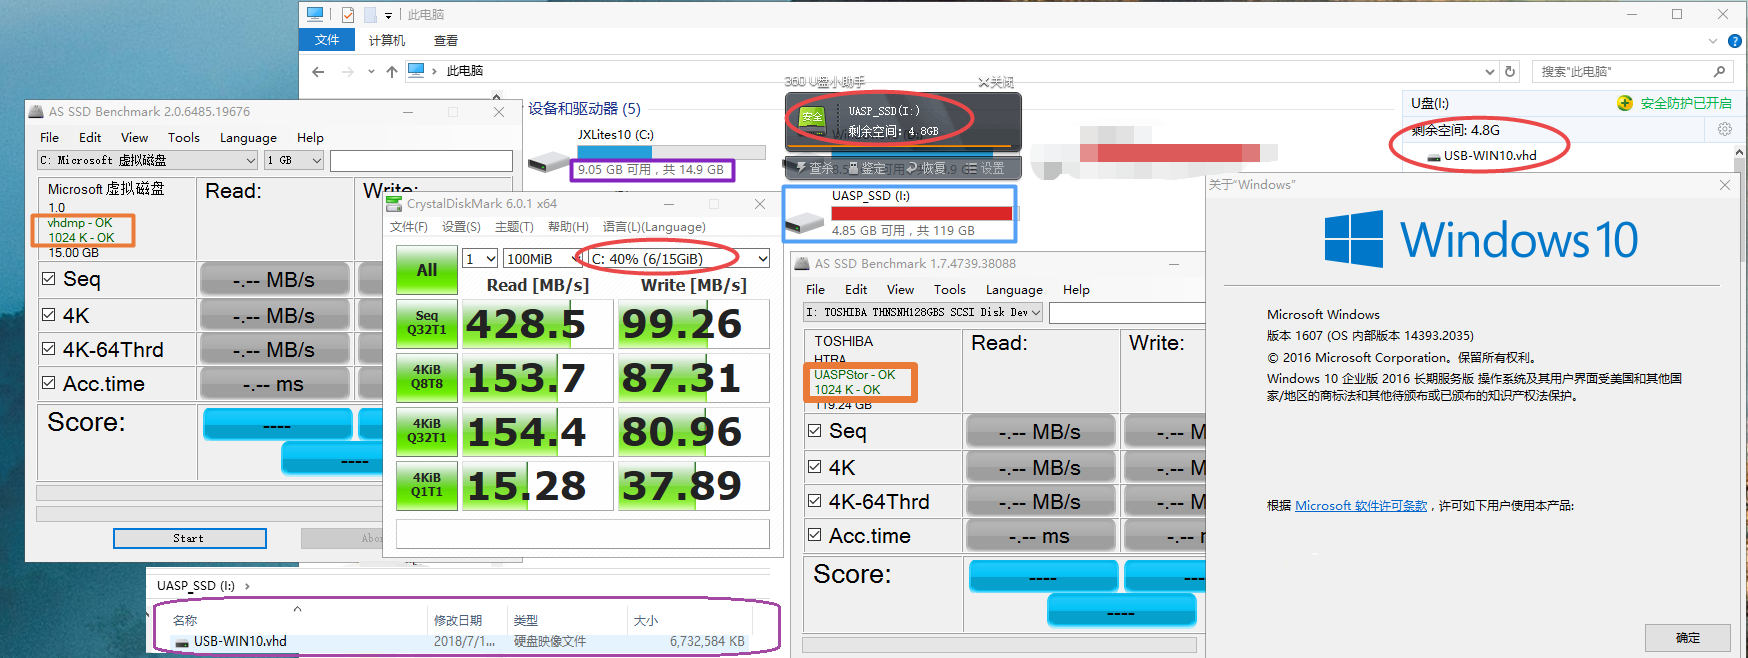Click the green plus 安全防护 icon

pos(1625,103)
